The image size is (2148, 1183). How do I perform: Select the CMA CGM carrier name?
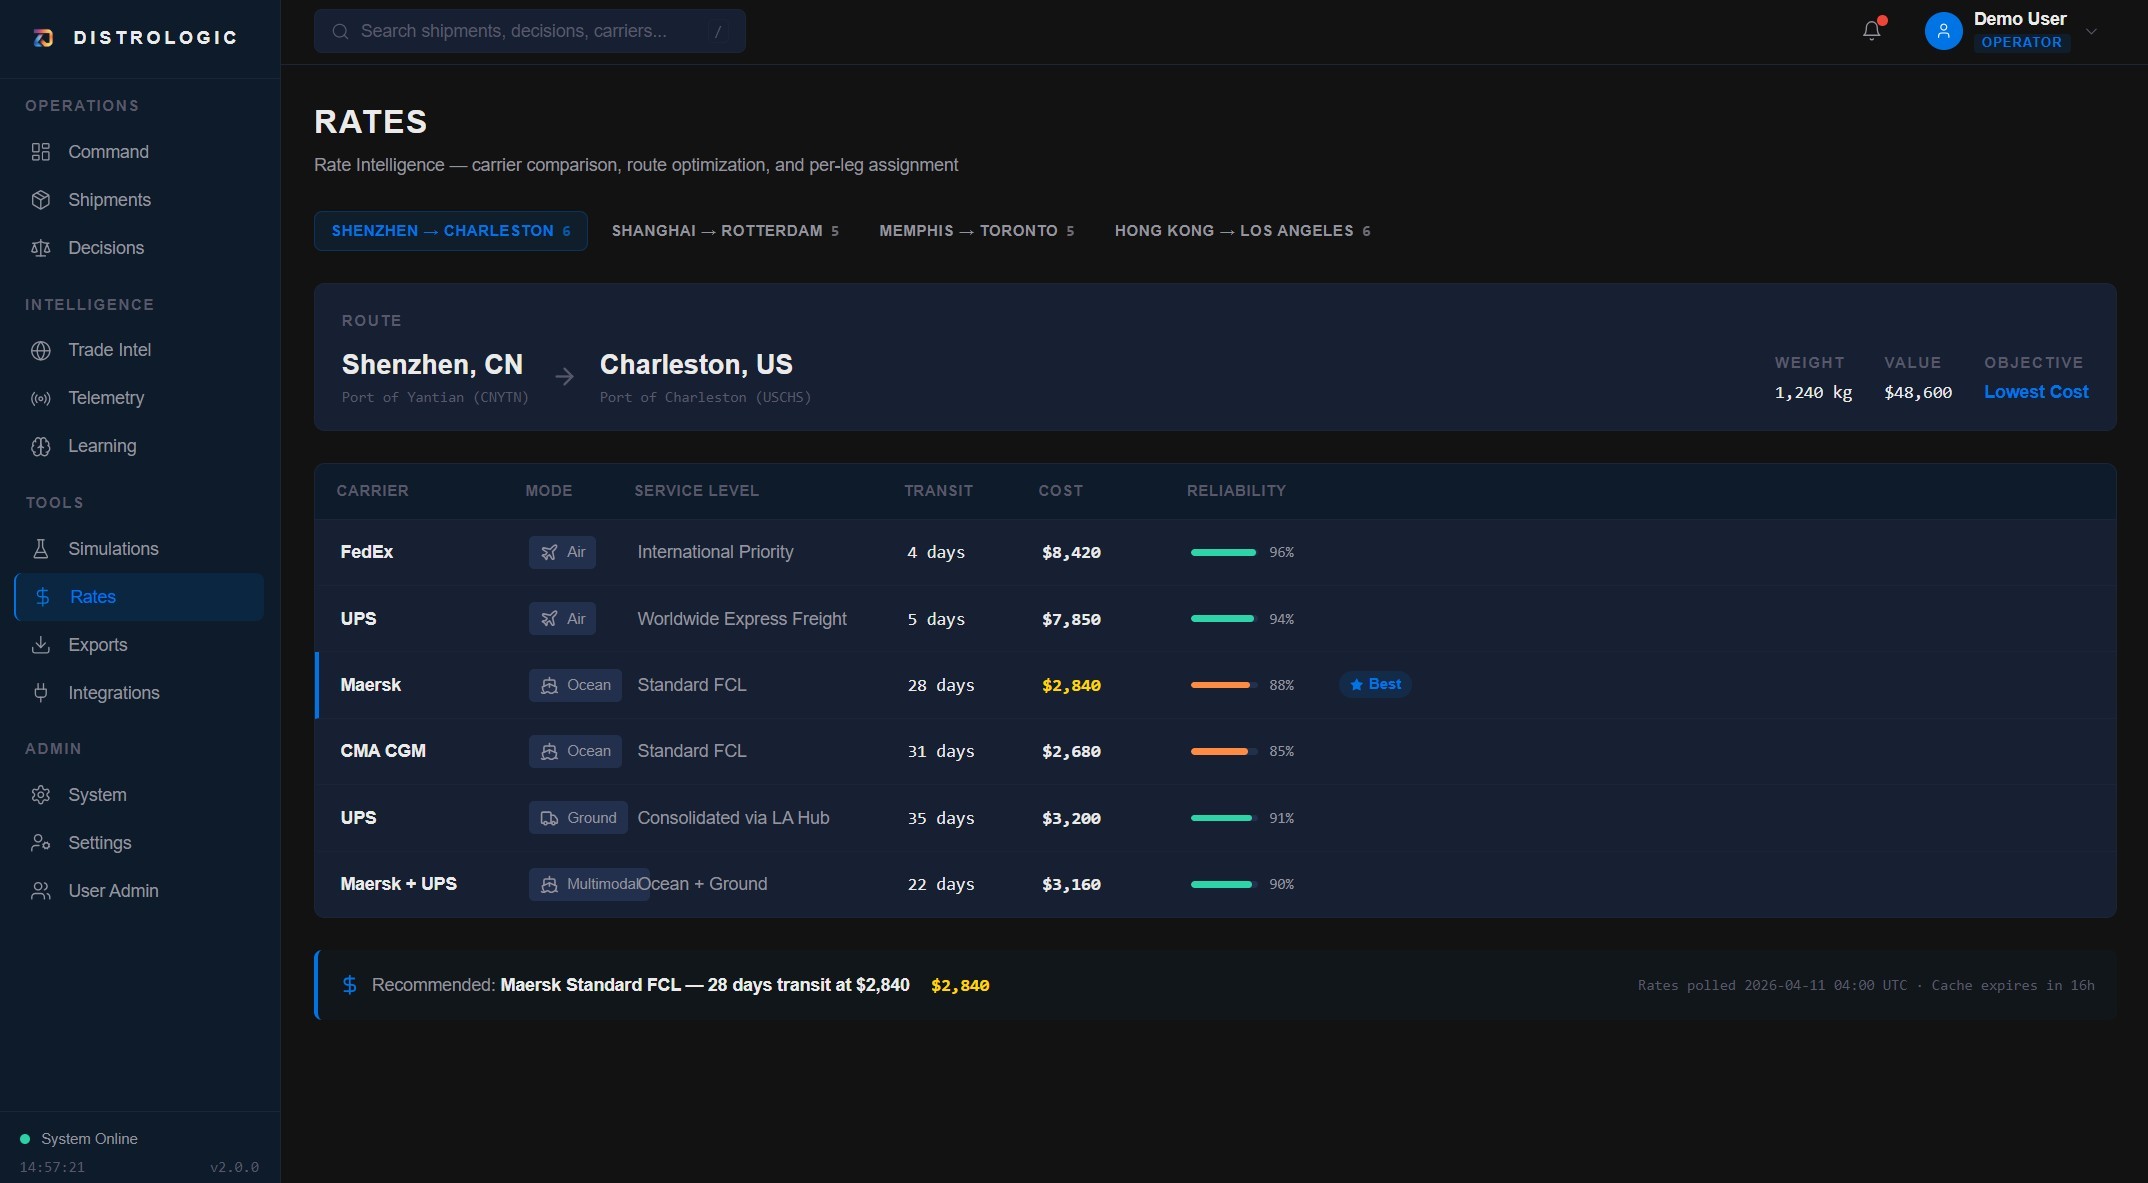pos(383,751)
